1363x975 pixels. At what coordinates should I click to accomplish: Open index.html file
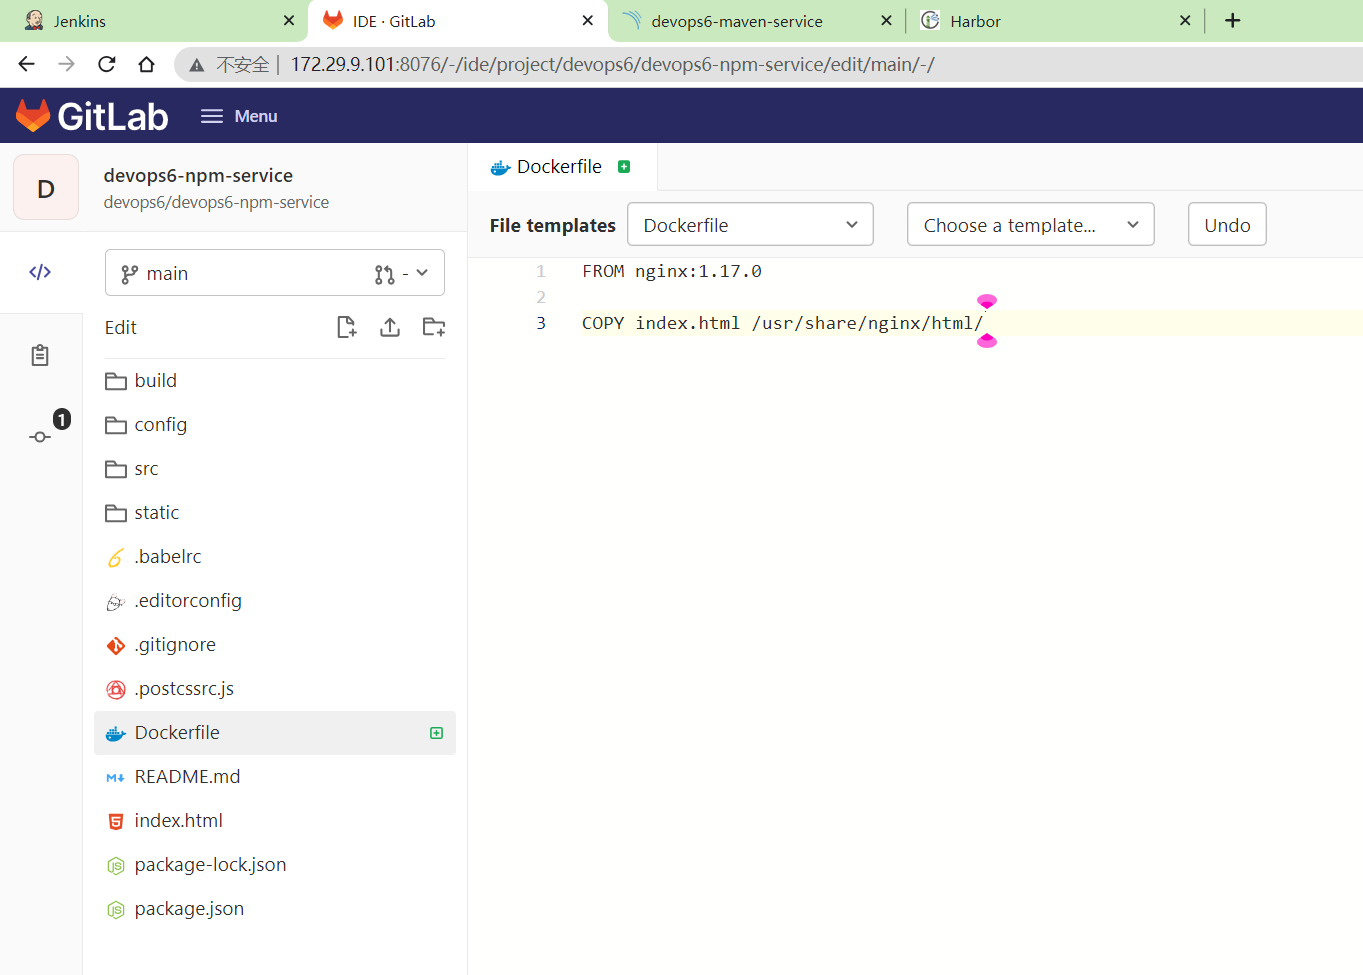[275, 821]
